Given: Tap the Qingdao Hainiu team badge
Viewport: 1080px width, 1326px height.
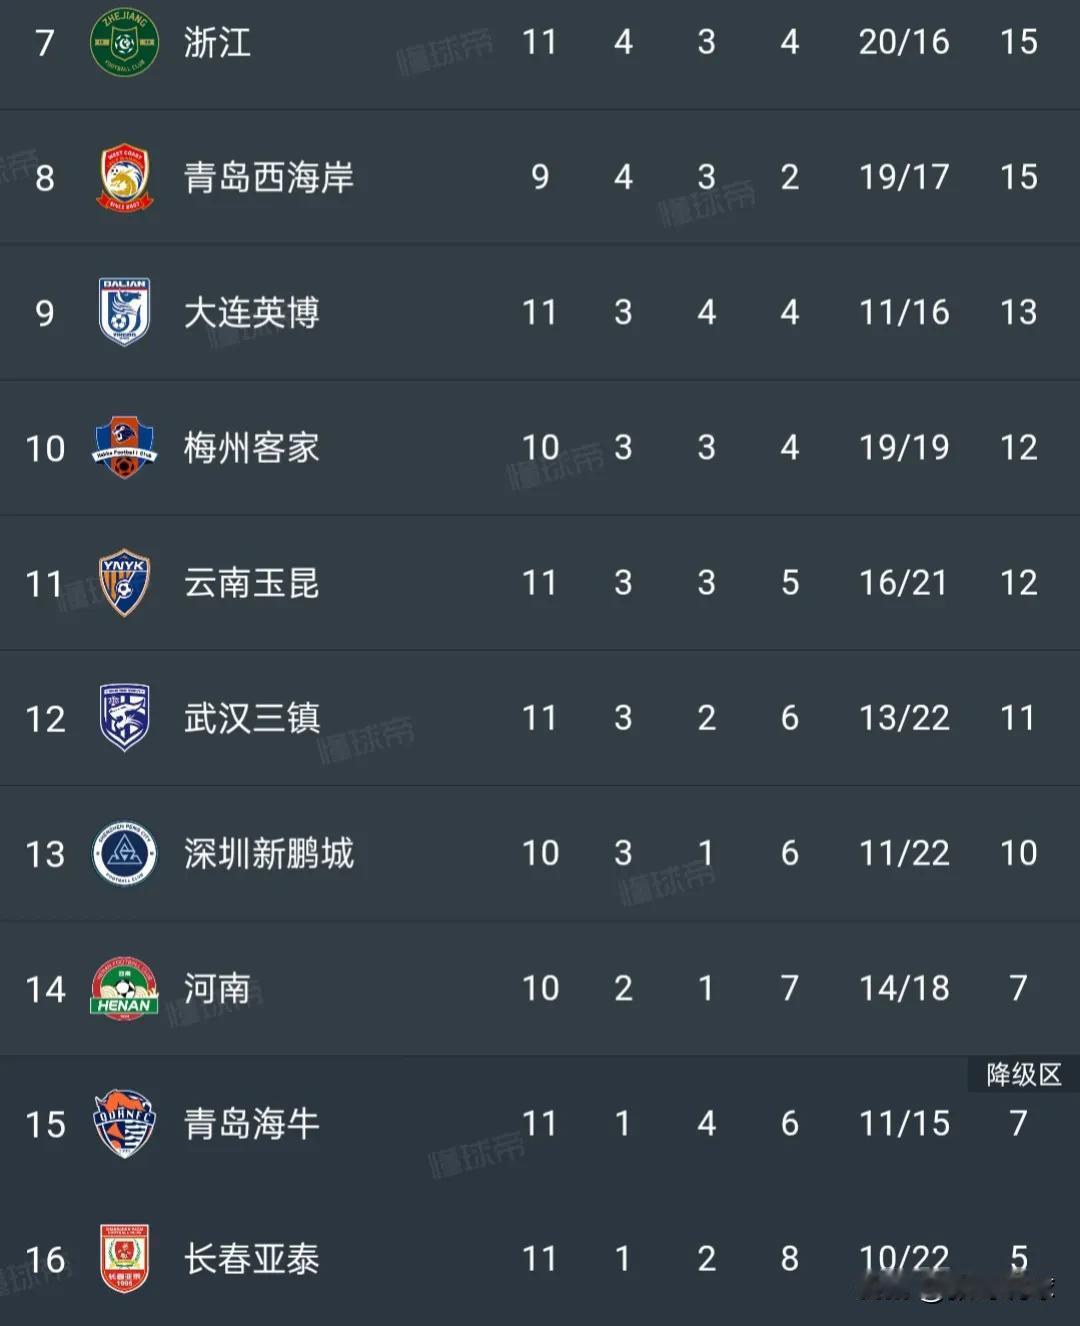Looking at the screenshot, I should (x=124, y=1124).
